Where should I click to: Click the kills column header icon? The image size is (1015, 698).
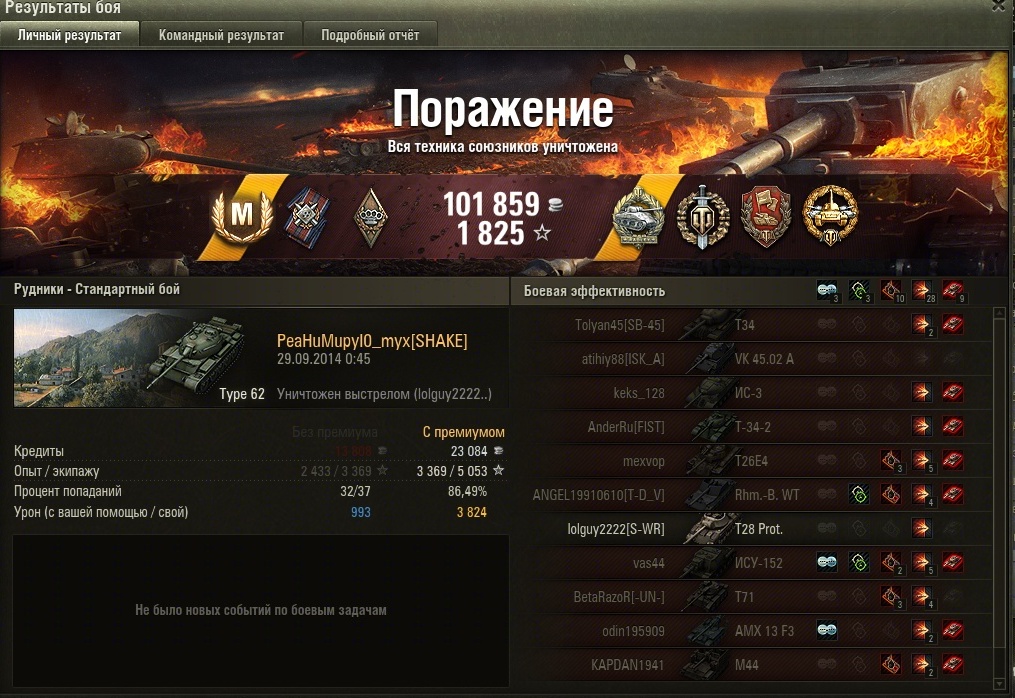953,291
